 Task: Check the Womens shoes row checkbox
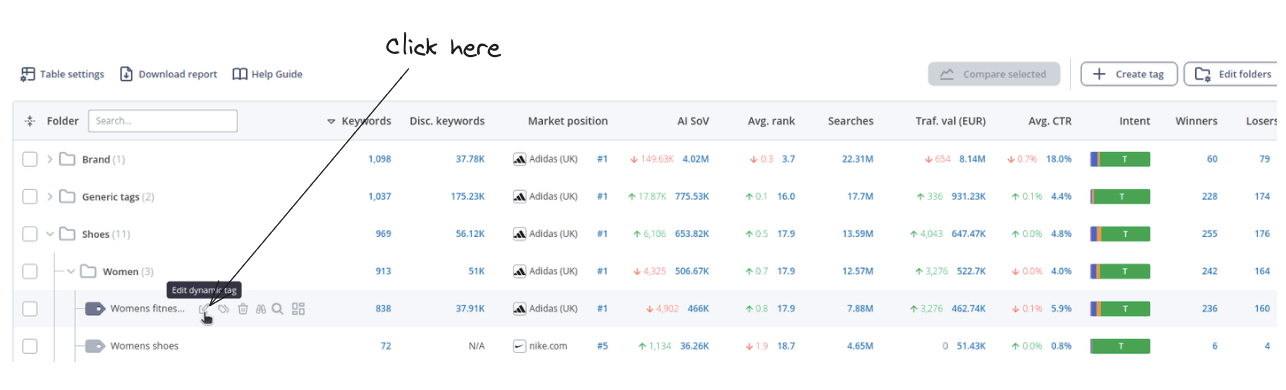[30, 346]
